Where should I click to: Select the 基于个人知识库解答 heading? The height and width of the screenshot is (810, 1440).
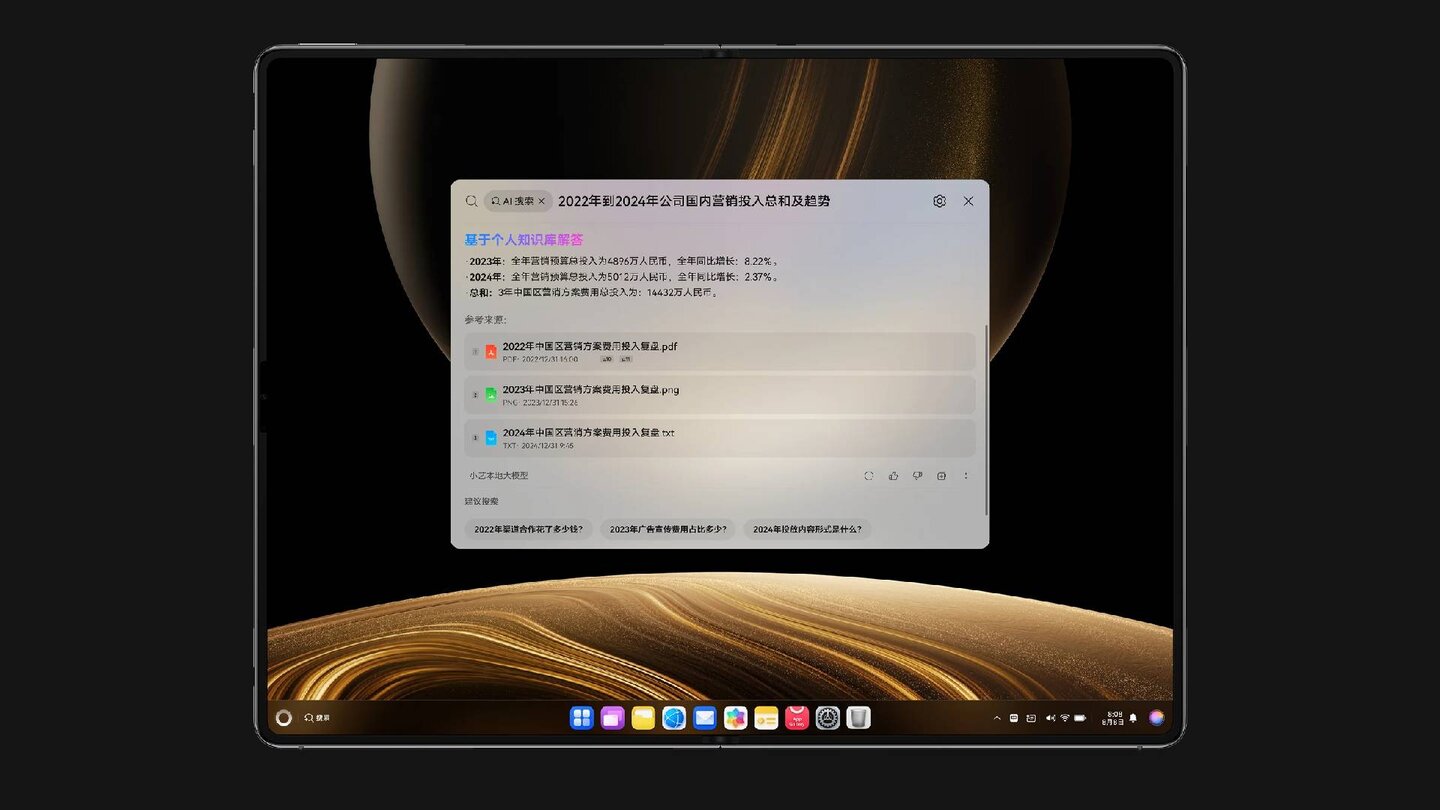pos(523,240)
